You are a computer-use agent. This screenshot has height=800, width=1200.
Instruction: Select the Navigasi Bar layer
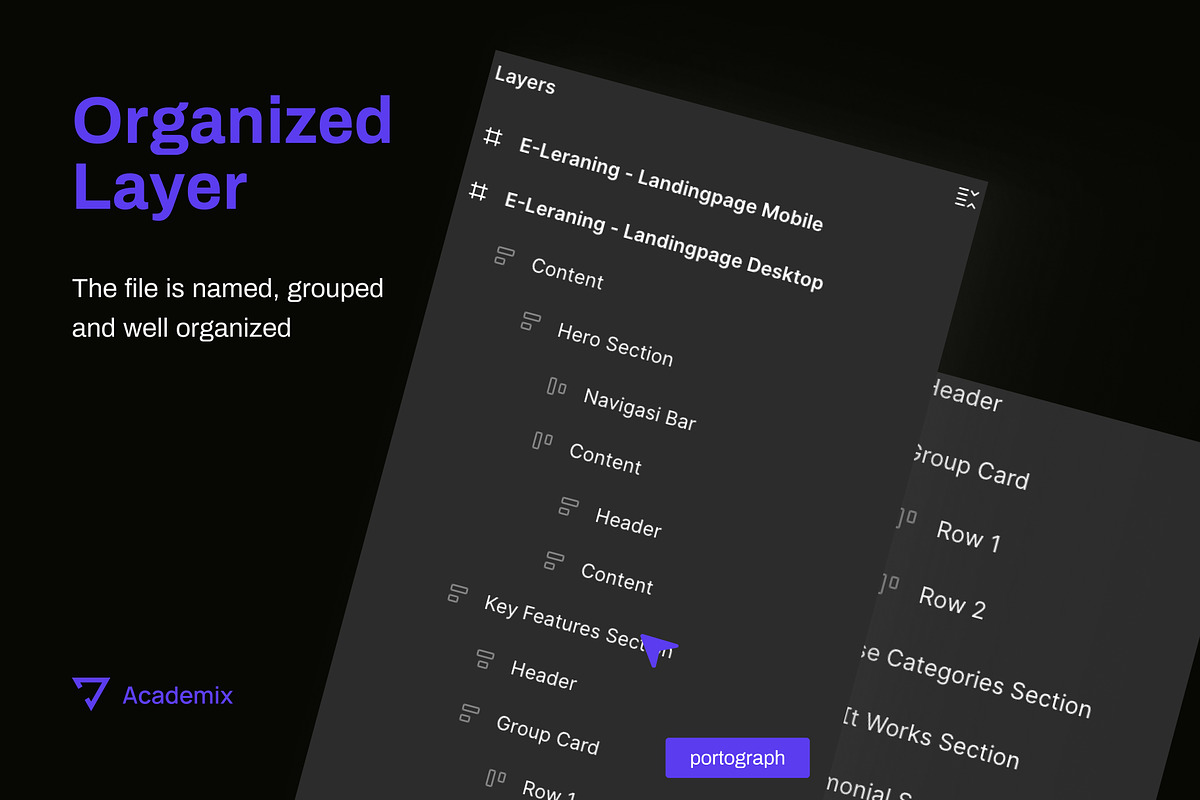[640, 409]
